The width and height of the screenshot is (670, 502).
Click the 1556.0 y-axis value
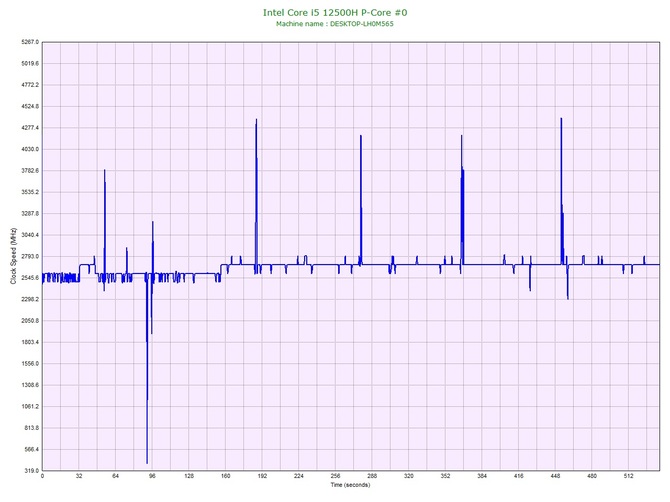(30, 364)
